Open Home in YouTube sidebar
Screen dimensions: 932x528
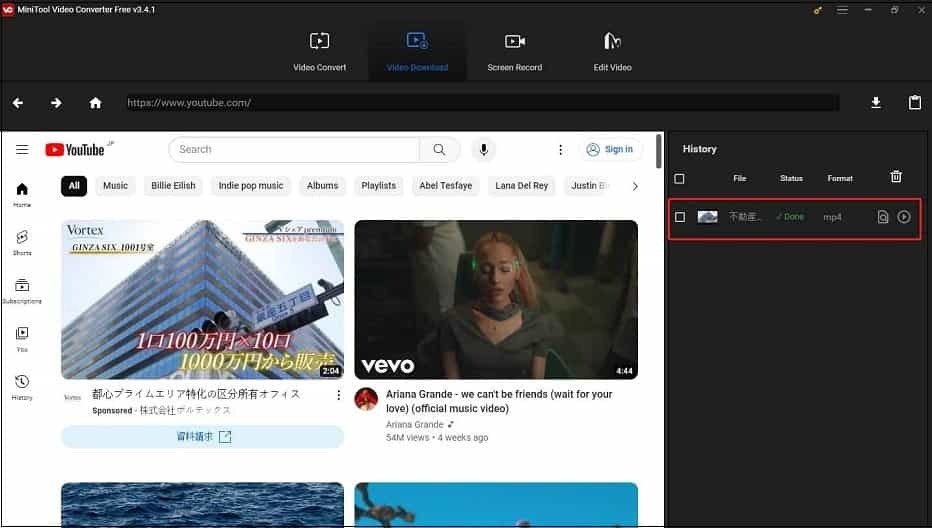click(x=22, y=195)
